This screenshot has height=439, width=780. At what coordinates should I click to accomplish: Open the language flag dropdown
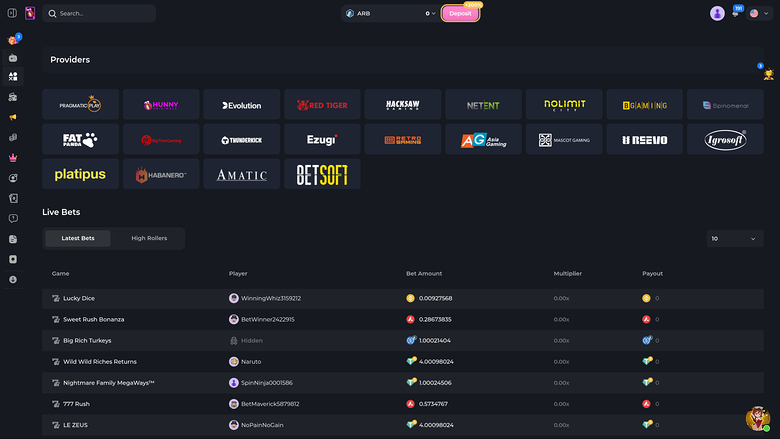(760, 13)
